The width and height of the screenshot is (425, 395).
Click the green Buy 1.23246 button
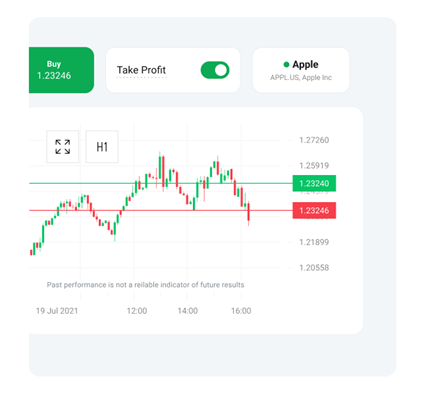coord(61,70)
